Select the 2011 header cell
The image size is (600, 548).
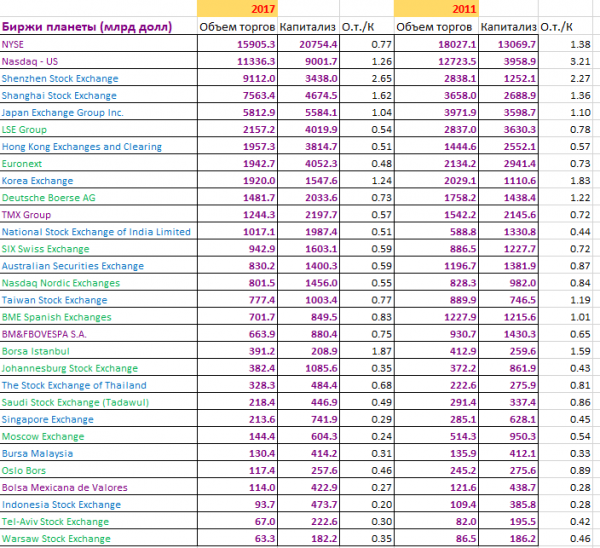(x=436, y=8)
